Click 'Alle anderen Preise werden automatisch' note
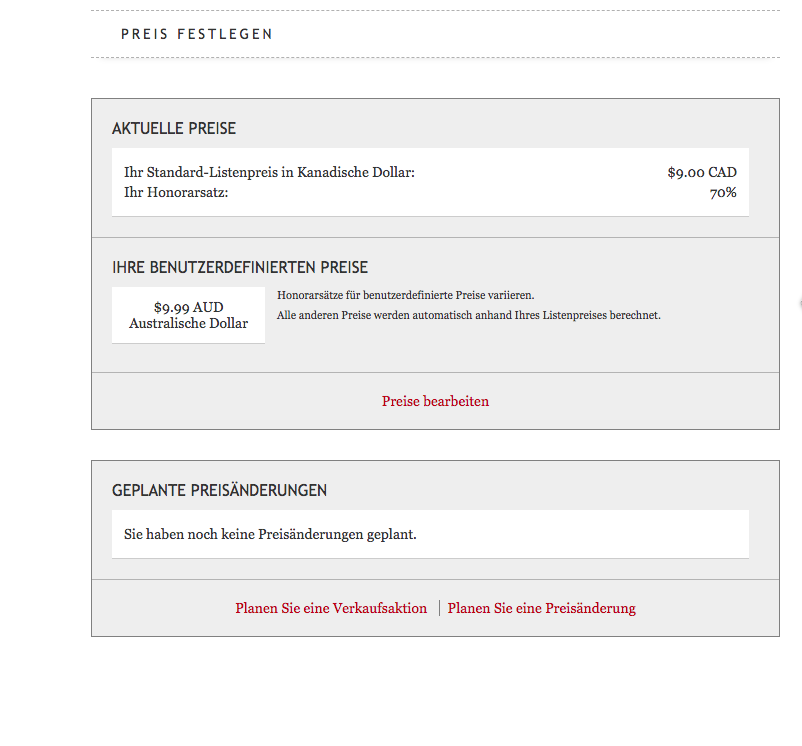The height and width of the screenshot is (746, 802). tap(469, 315)
